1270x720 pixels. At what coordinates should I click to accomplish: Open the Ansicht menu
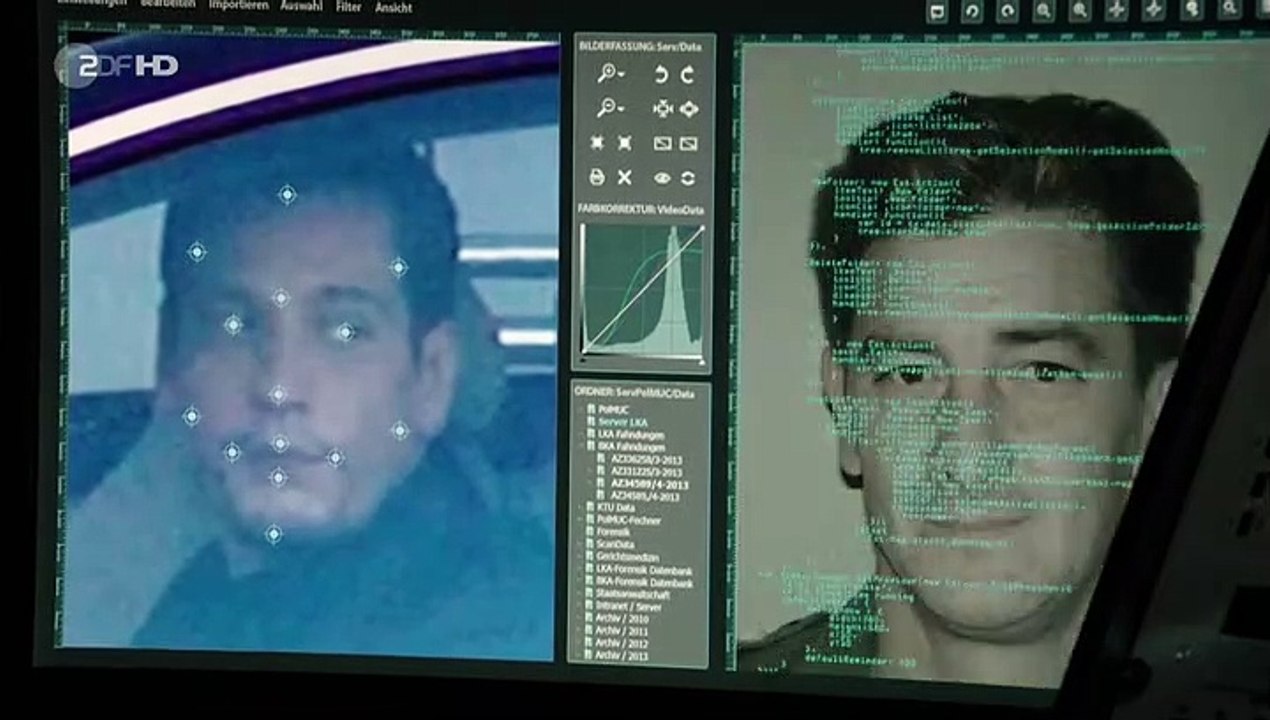point(393,7)
